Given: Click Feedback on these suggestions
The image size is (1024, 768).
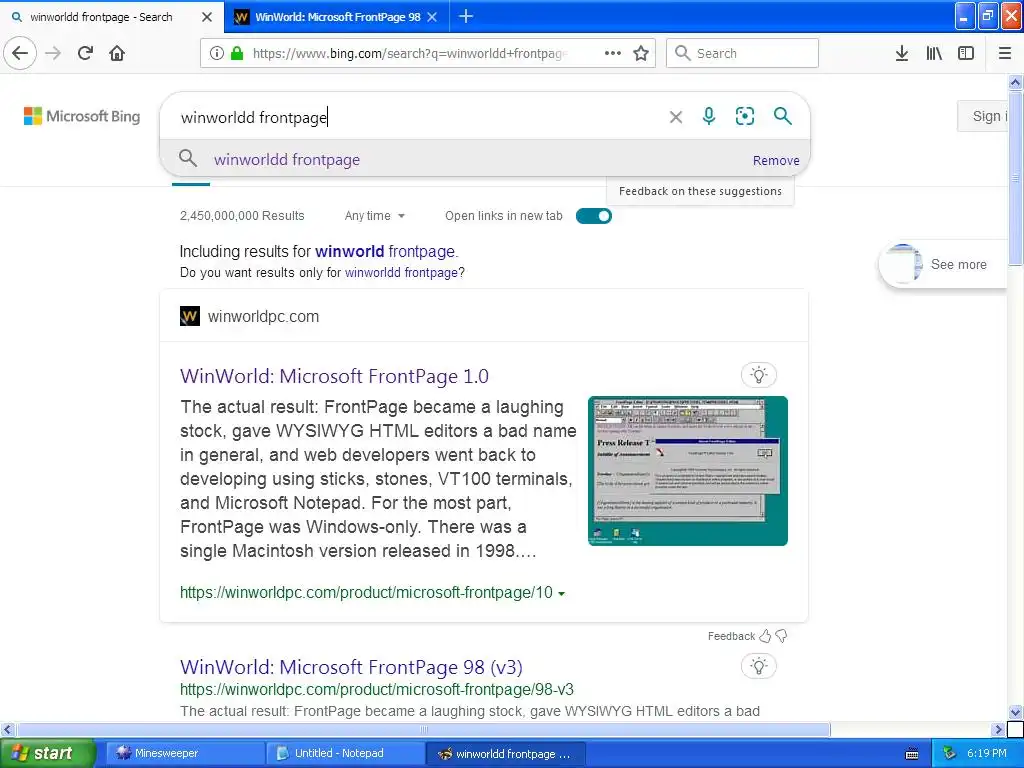Looking at the screenshot, I should [700, 191].
